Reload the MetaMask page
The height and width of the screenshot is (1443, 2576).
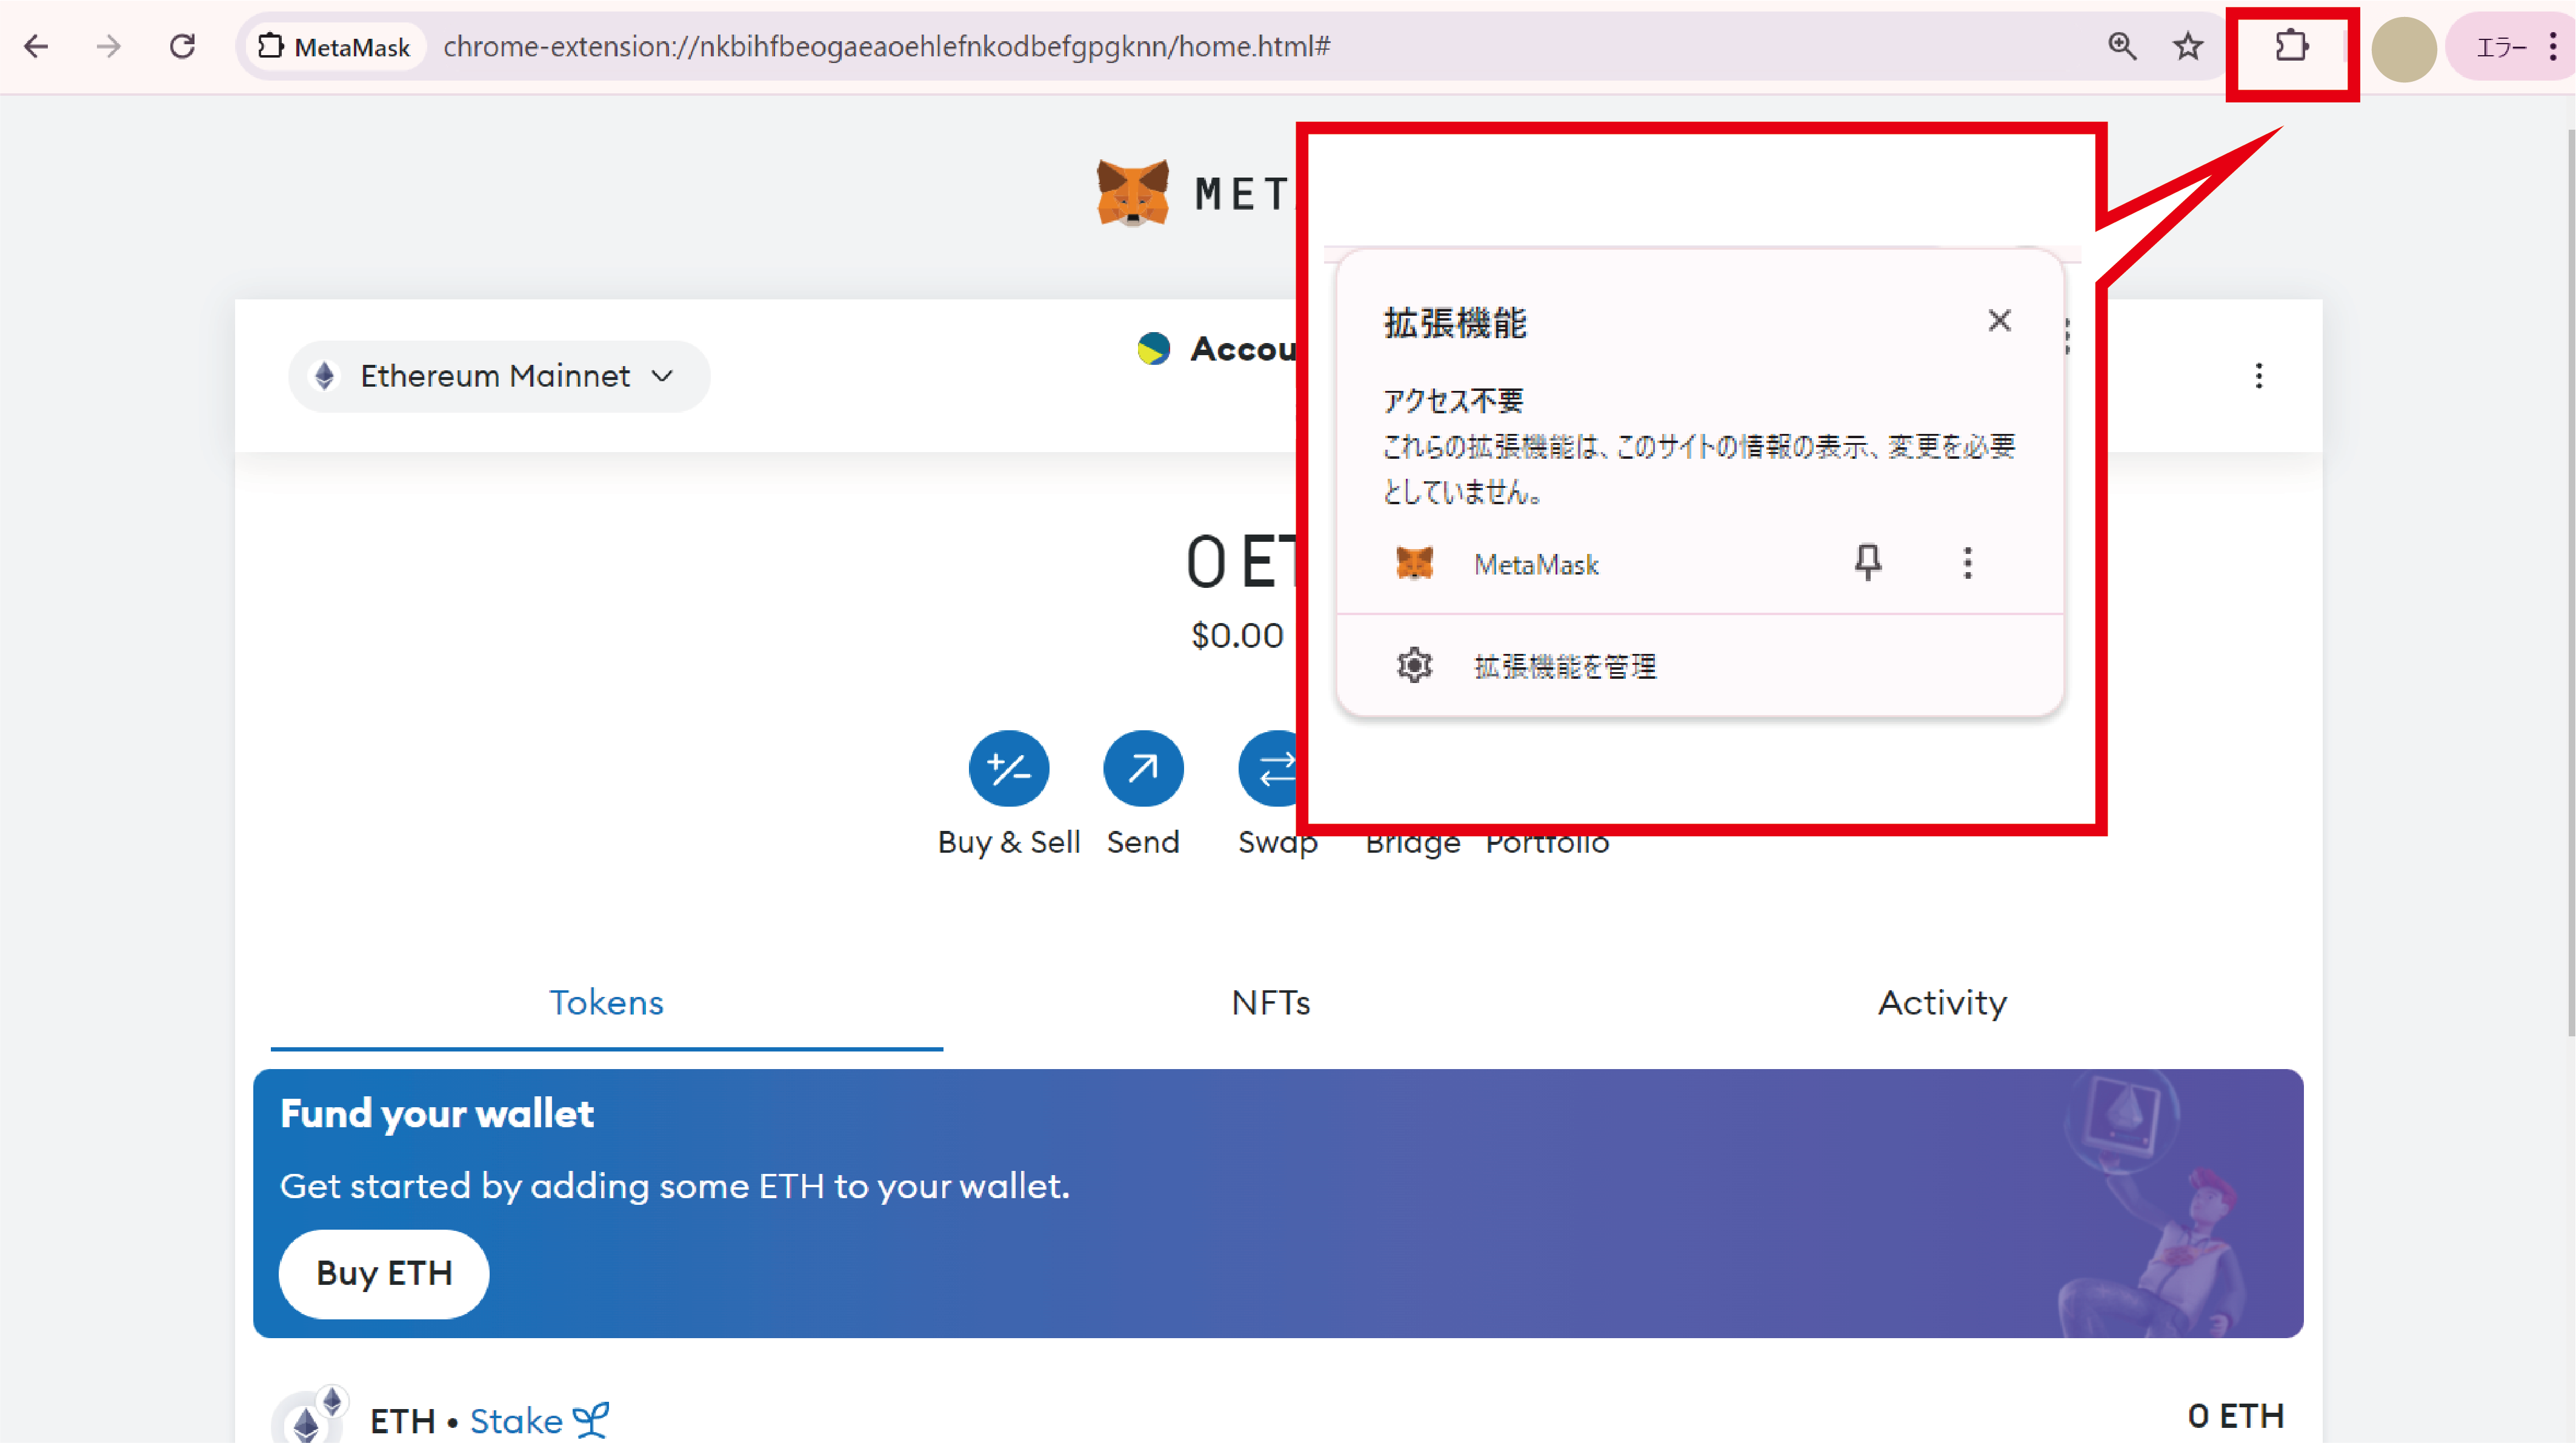182,46
